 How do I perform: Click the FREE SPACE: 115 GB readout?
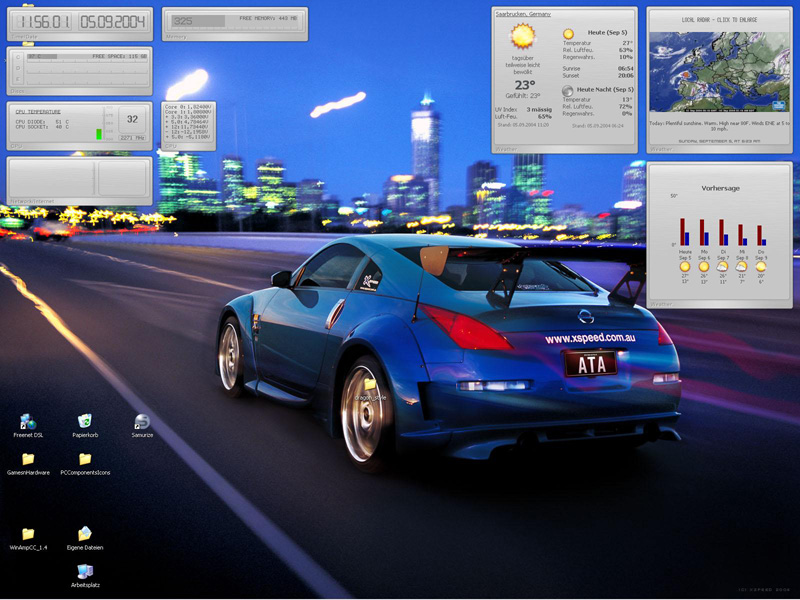tap(120, 57)
